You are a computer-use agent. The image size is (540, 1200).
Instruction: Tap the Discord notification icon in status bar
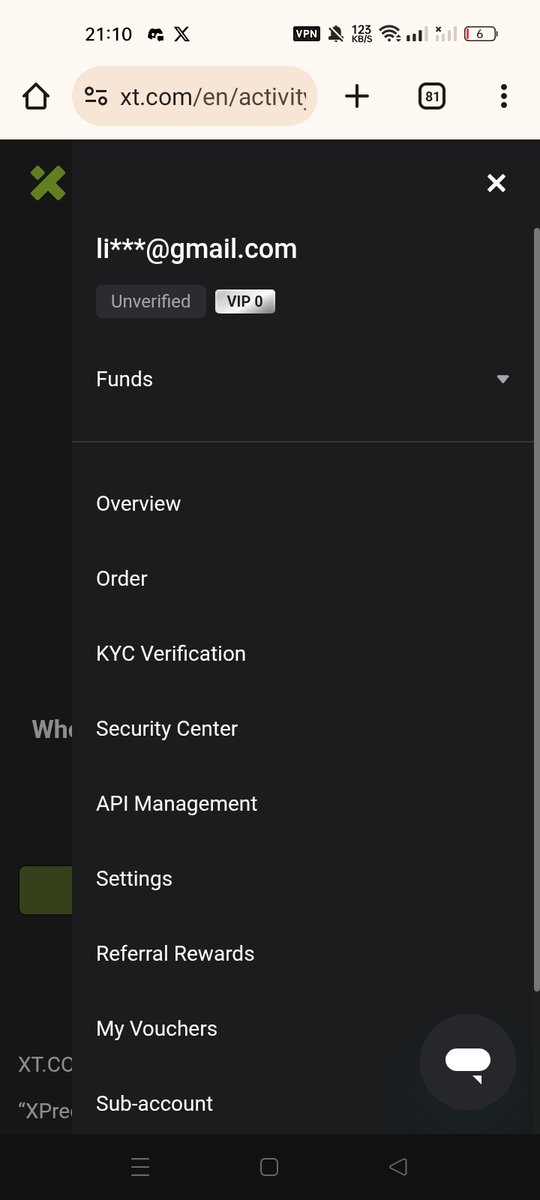click(156, 34)
